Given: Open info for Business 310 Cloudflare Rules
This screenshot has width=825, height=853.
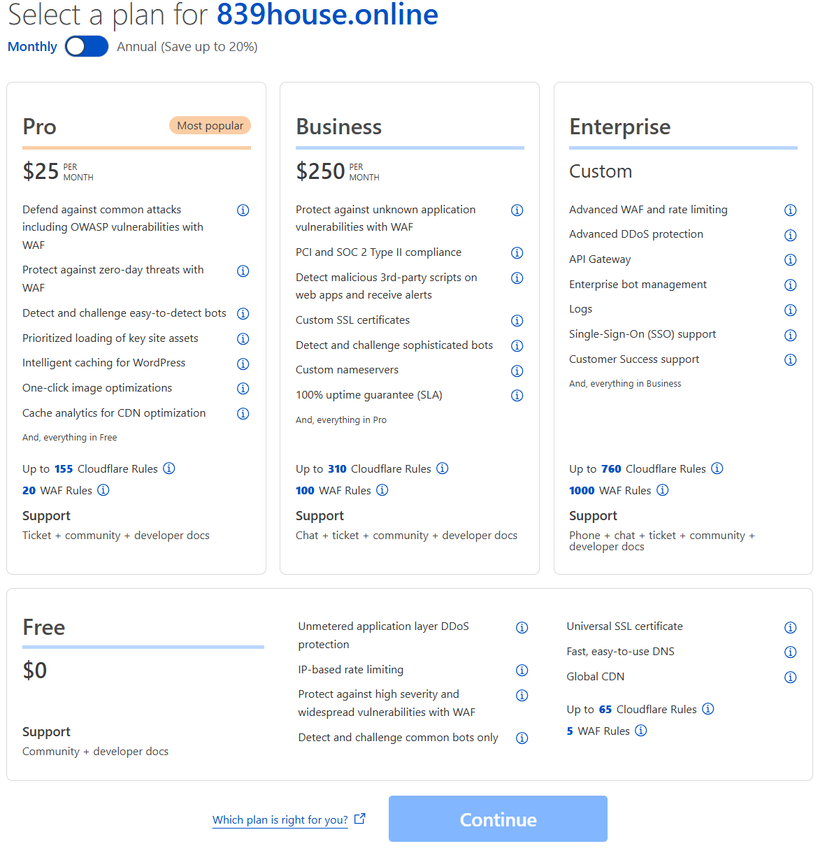Looking at the screenshot, I should [x=442, y=468].
